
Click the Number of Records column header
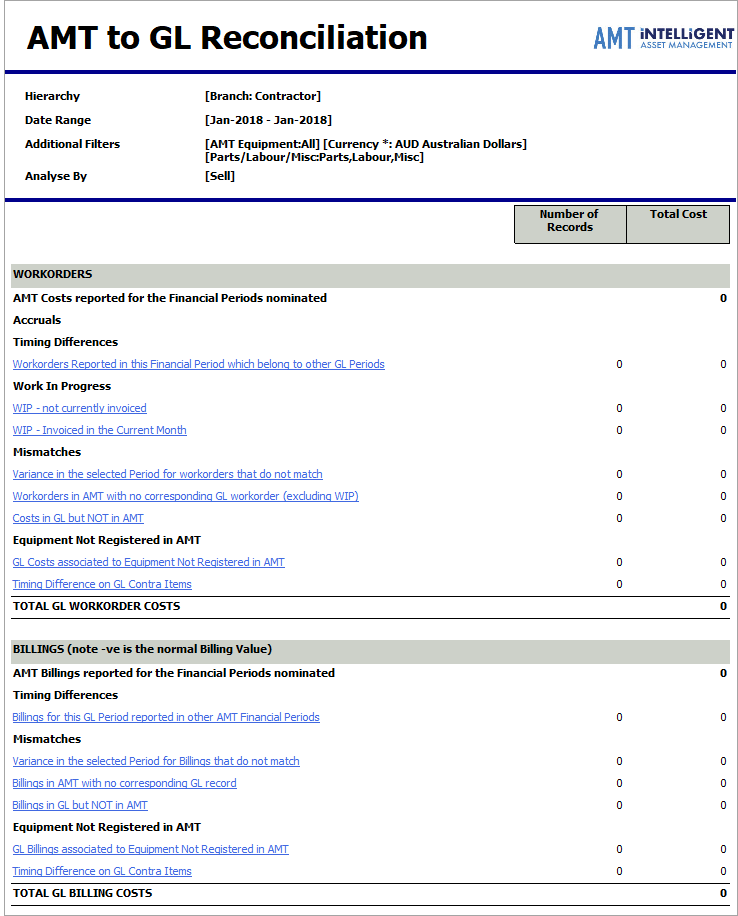click(569, 221)
